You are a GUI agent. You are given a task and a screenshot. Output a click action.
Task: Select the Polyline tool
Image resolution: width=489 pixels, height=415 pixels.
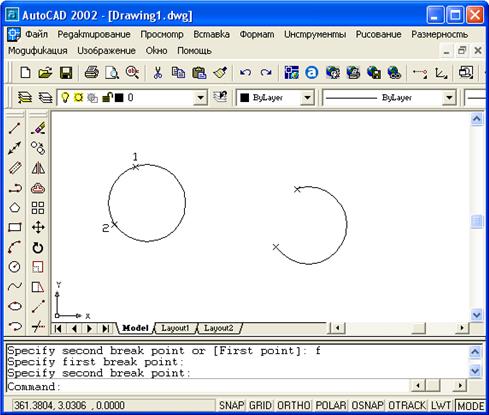coord(15,188)
